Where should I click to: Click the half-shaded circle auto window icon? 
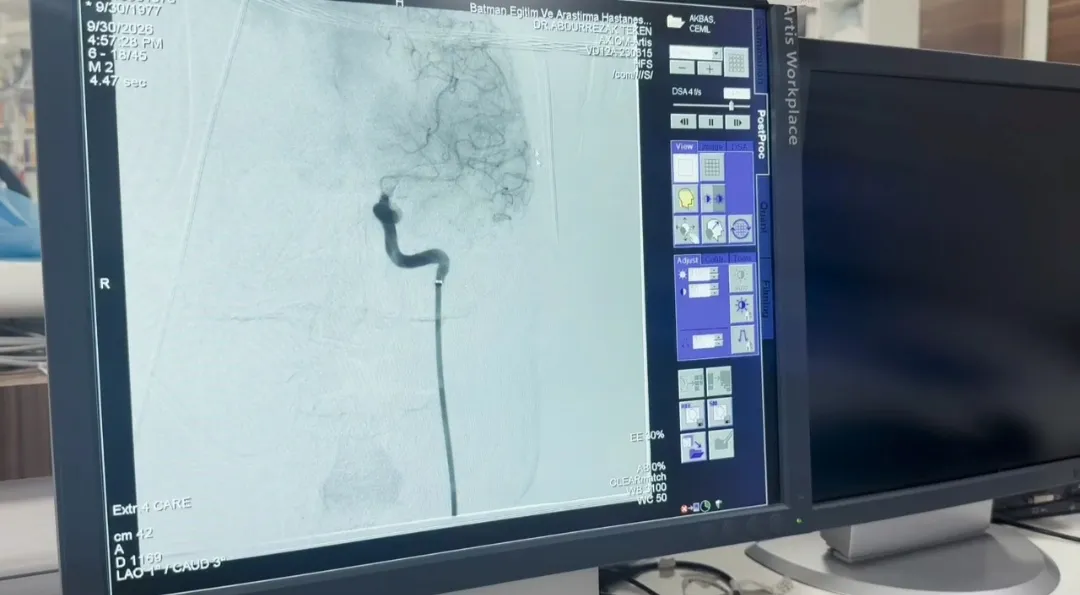[741, 278]
